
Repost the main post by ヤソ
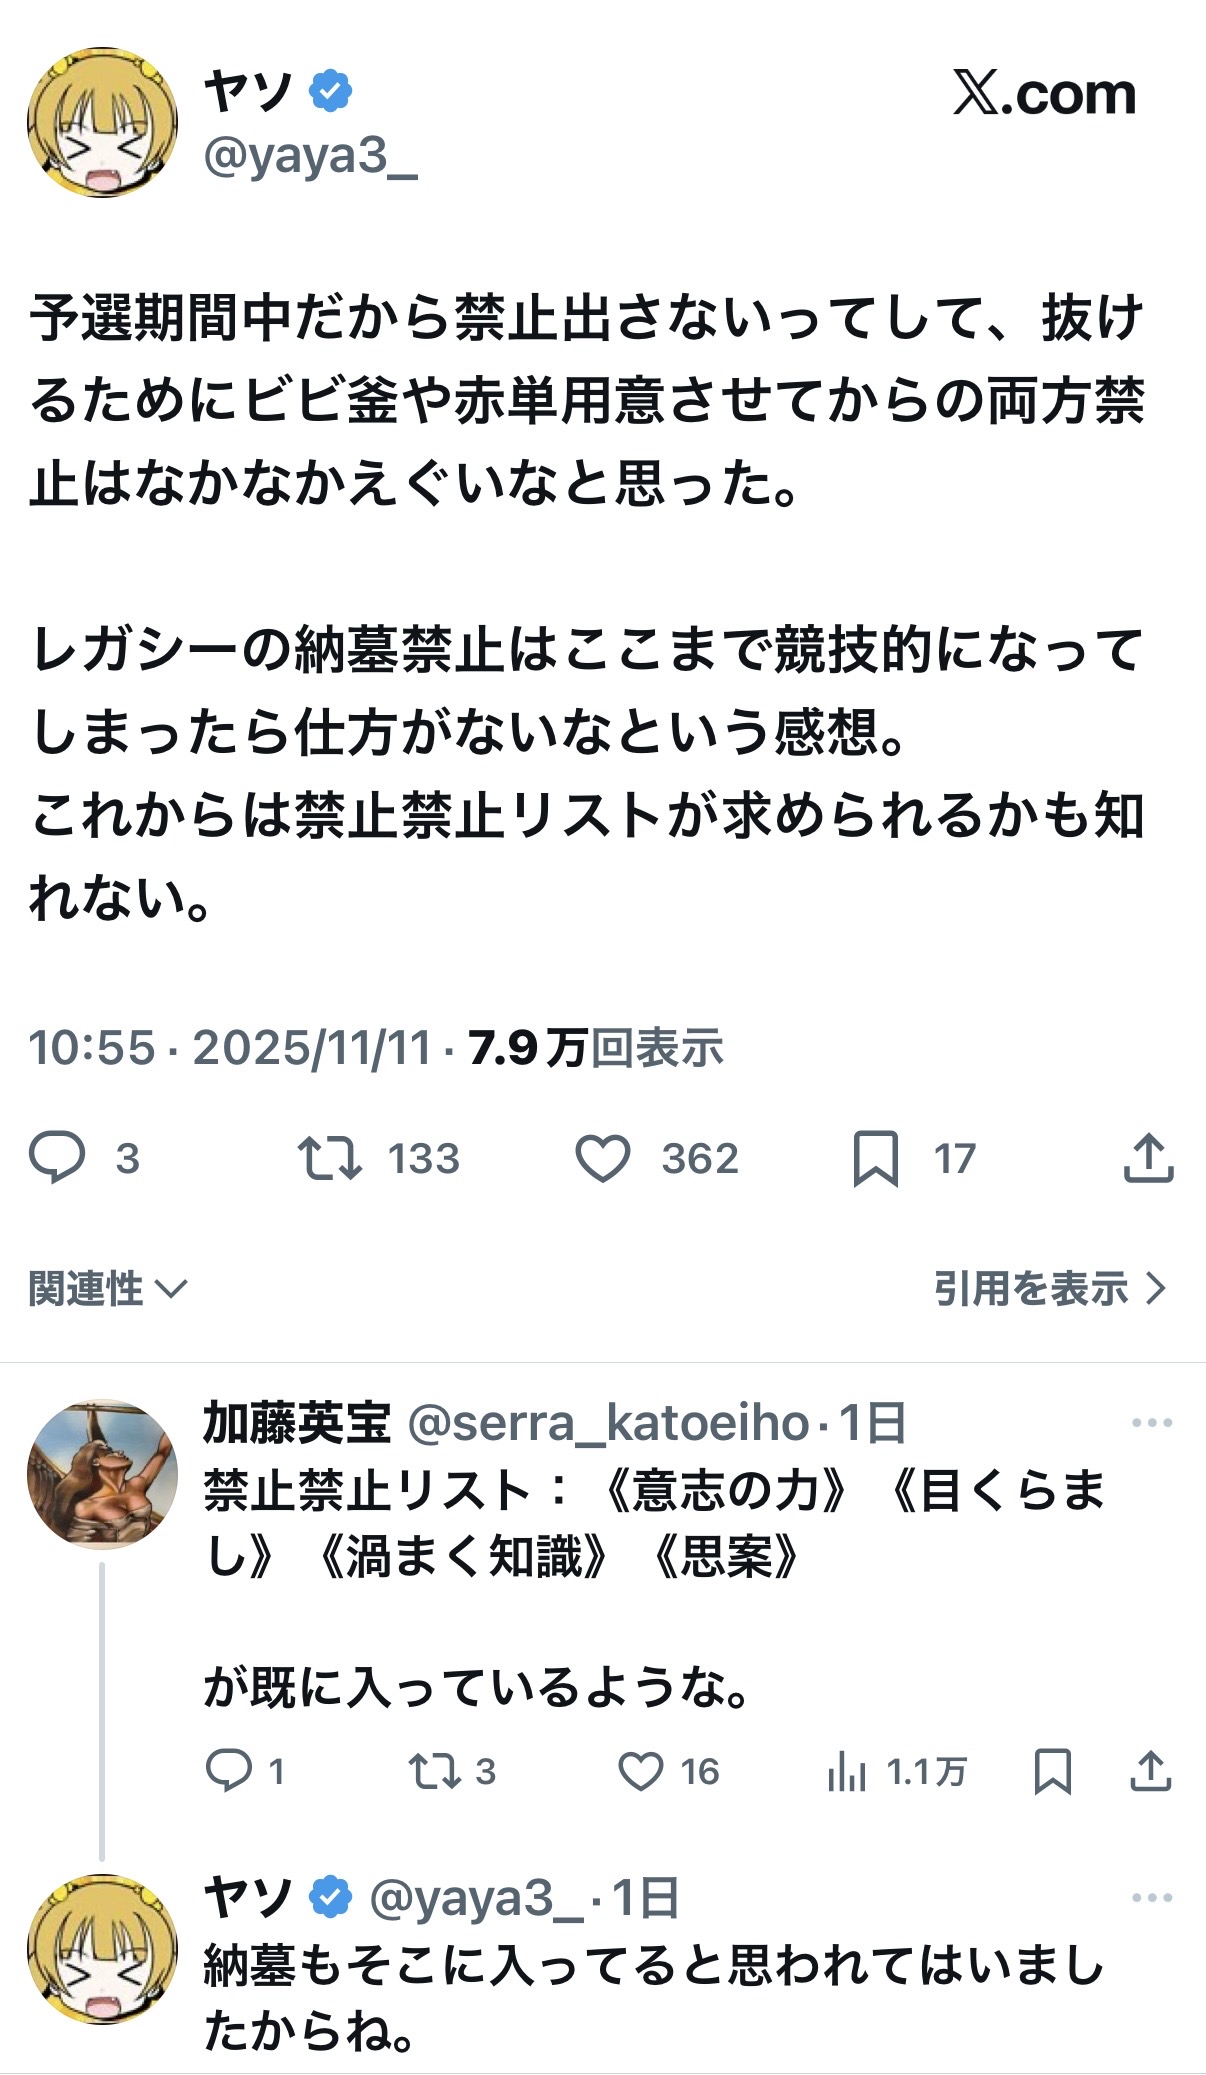330,1158
